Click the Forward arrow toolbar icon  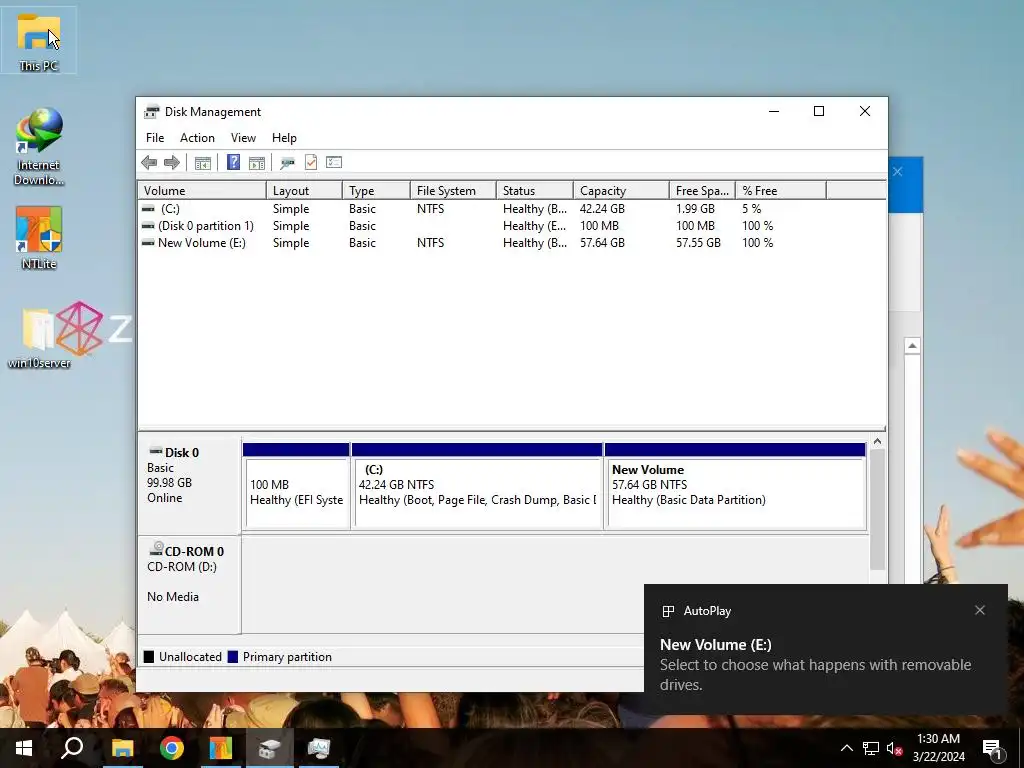point(172,163)
